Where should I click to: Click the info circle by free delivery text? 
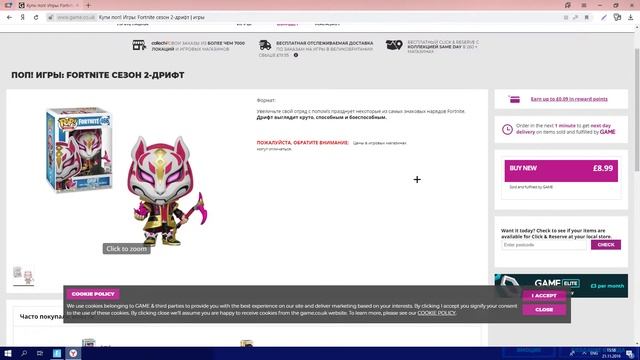coord(296,55)
